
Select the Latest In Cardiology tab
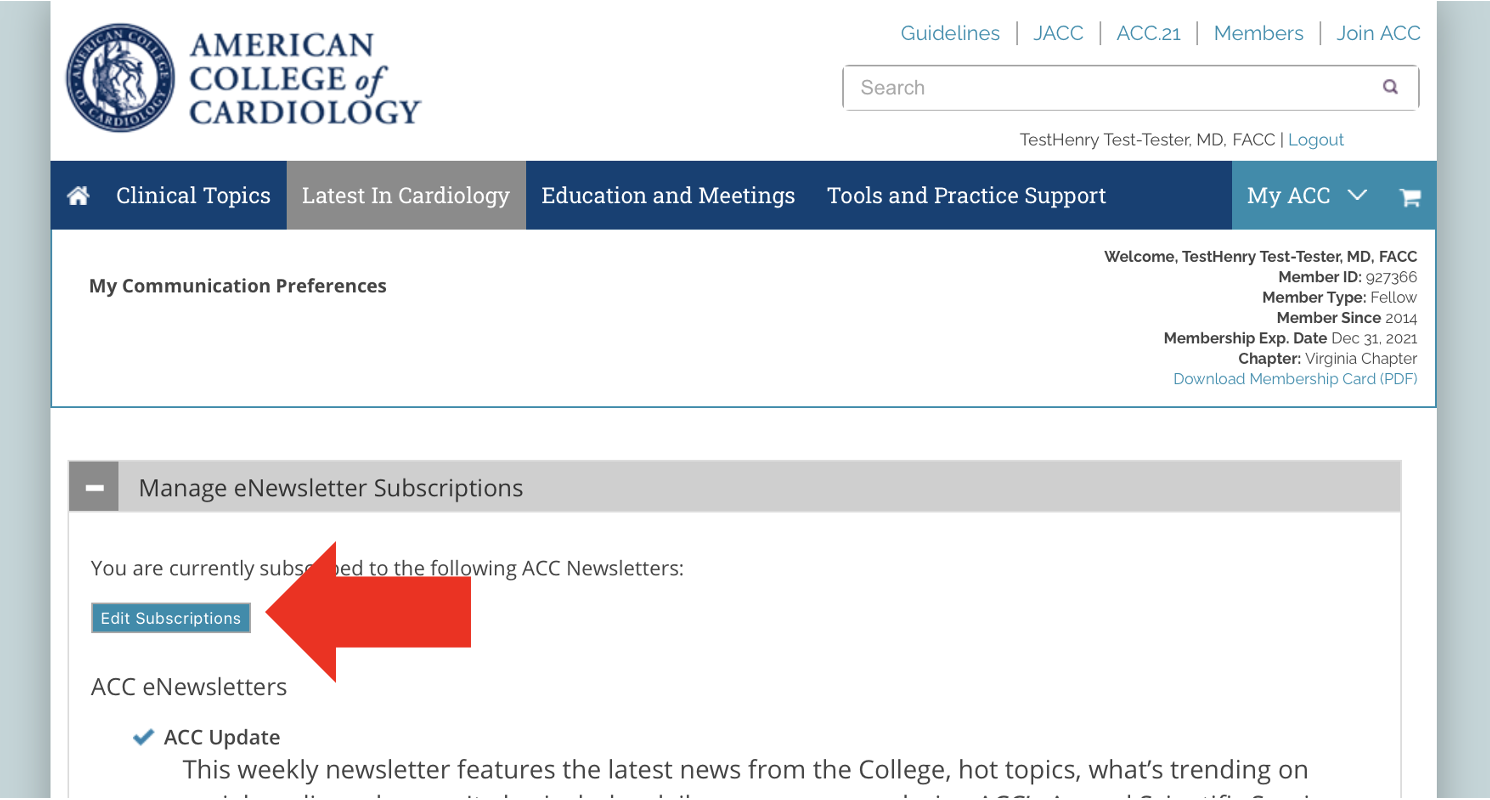coord(406,196)
